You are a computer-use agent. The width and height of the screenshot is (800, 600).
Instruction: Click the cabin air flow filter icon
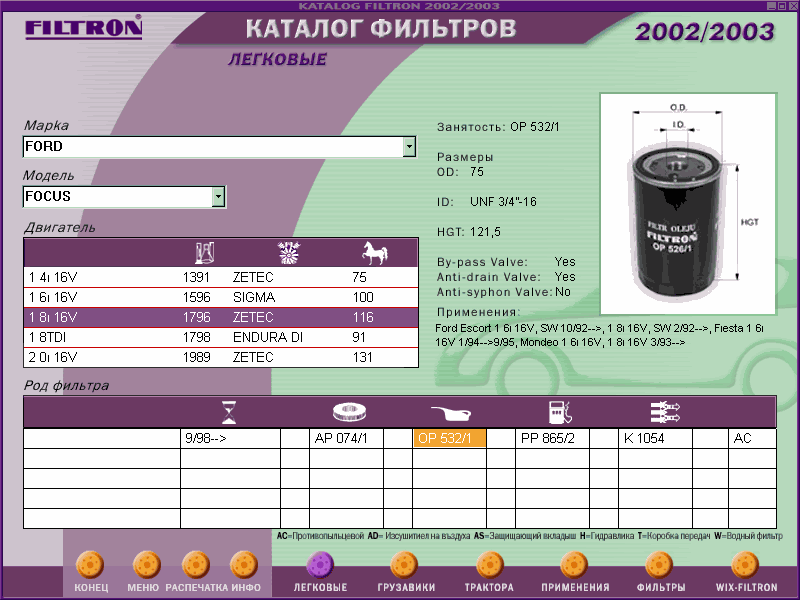pos(665,412)
